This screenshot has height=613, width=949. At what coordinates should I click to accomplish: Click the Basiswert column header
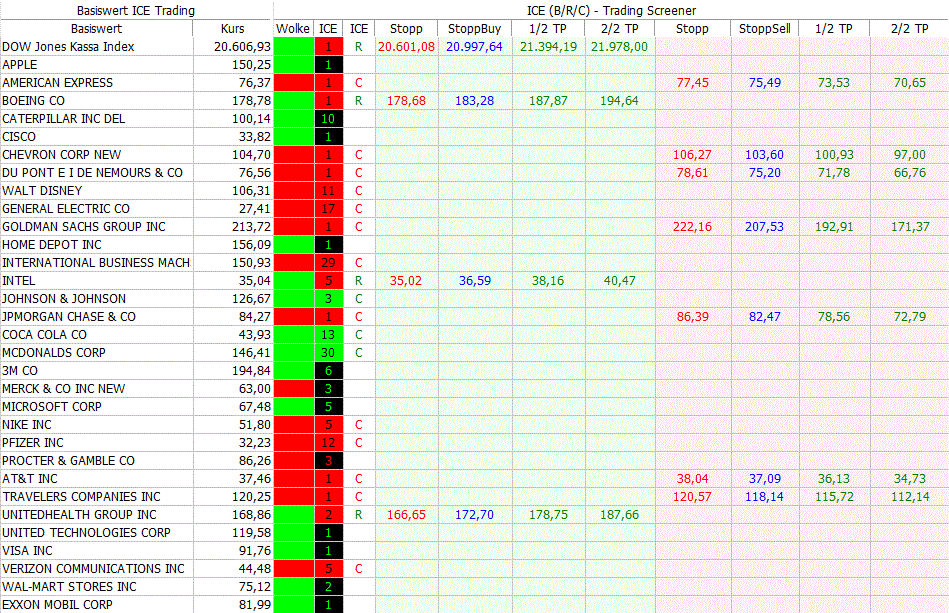(96, 28)
